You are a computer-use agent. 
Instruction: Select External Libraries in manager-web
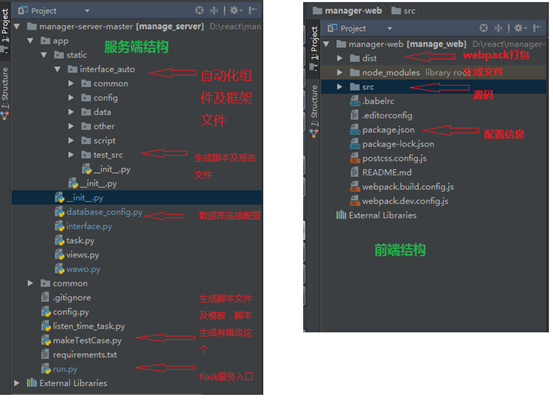pos(376,215)
